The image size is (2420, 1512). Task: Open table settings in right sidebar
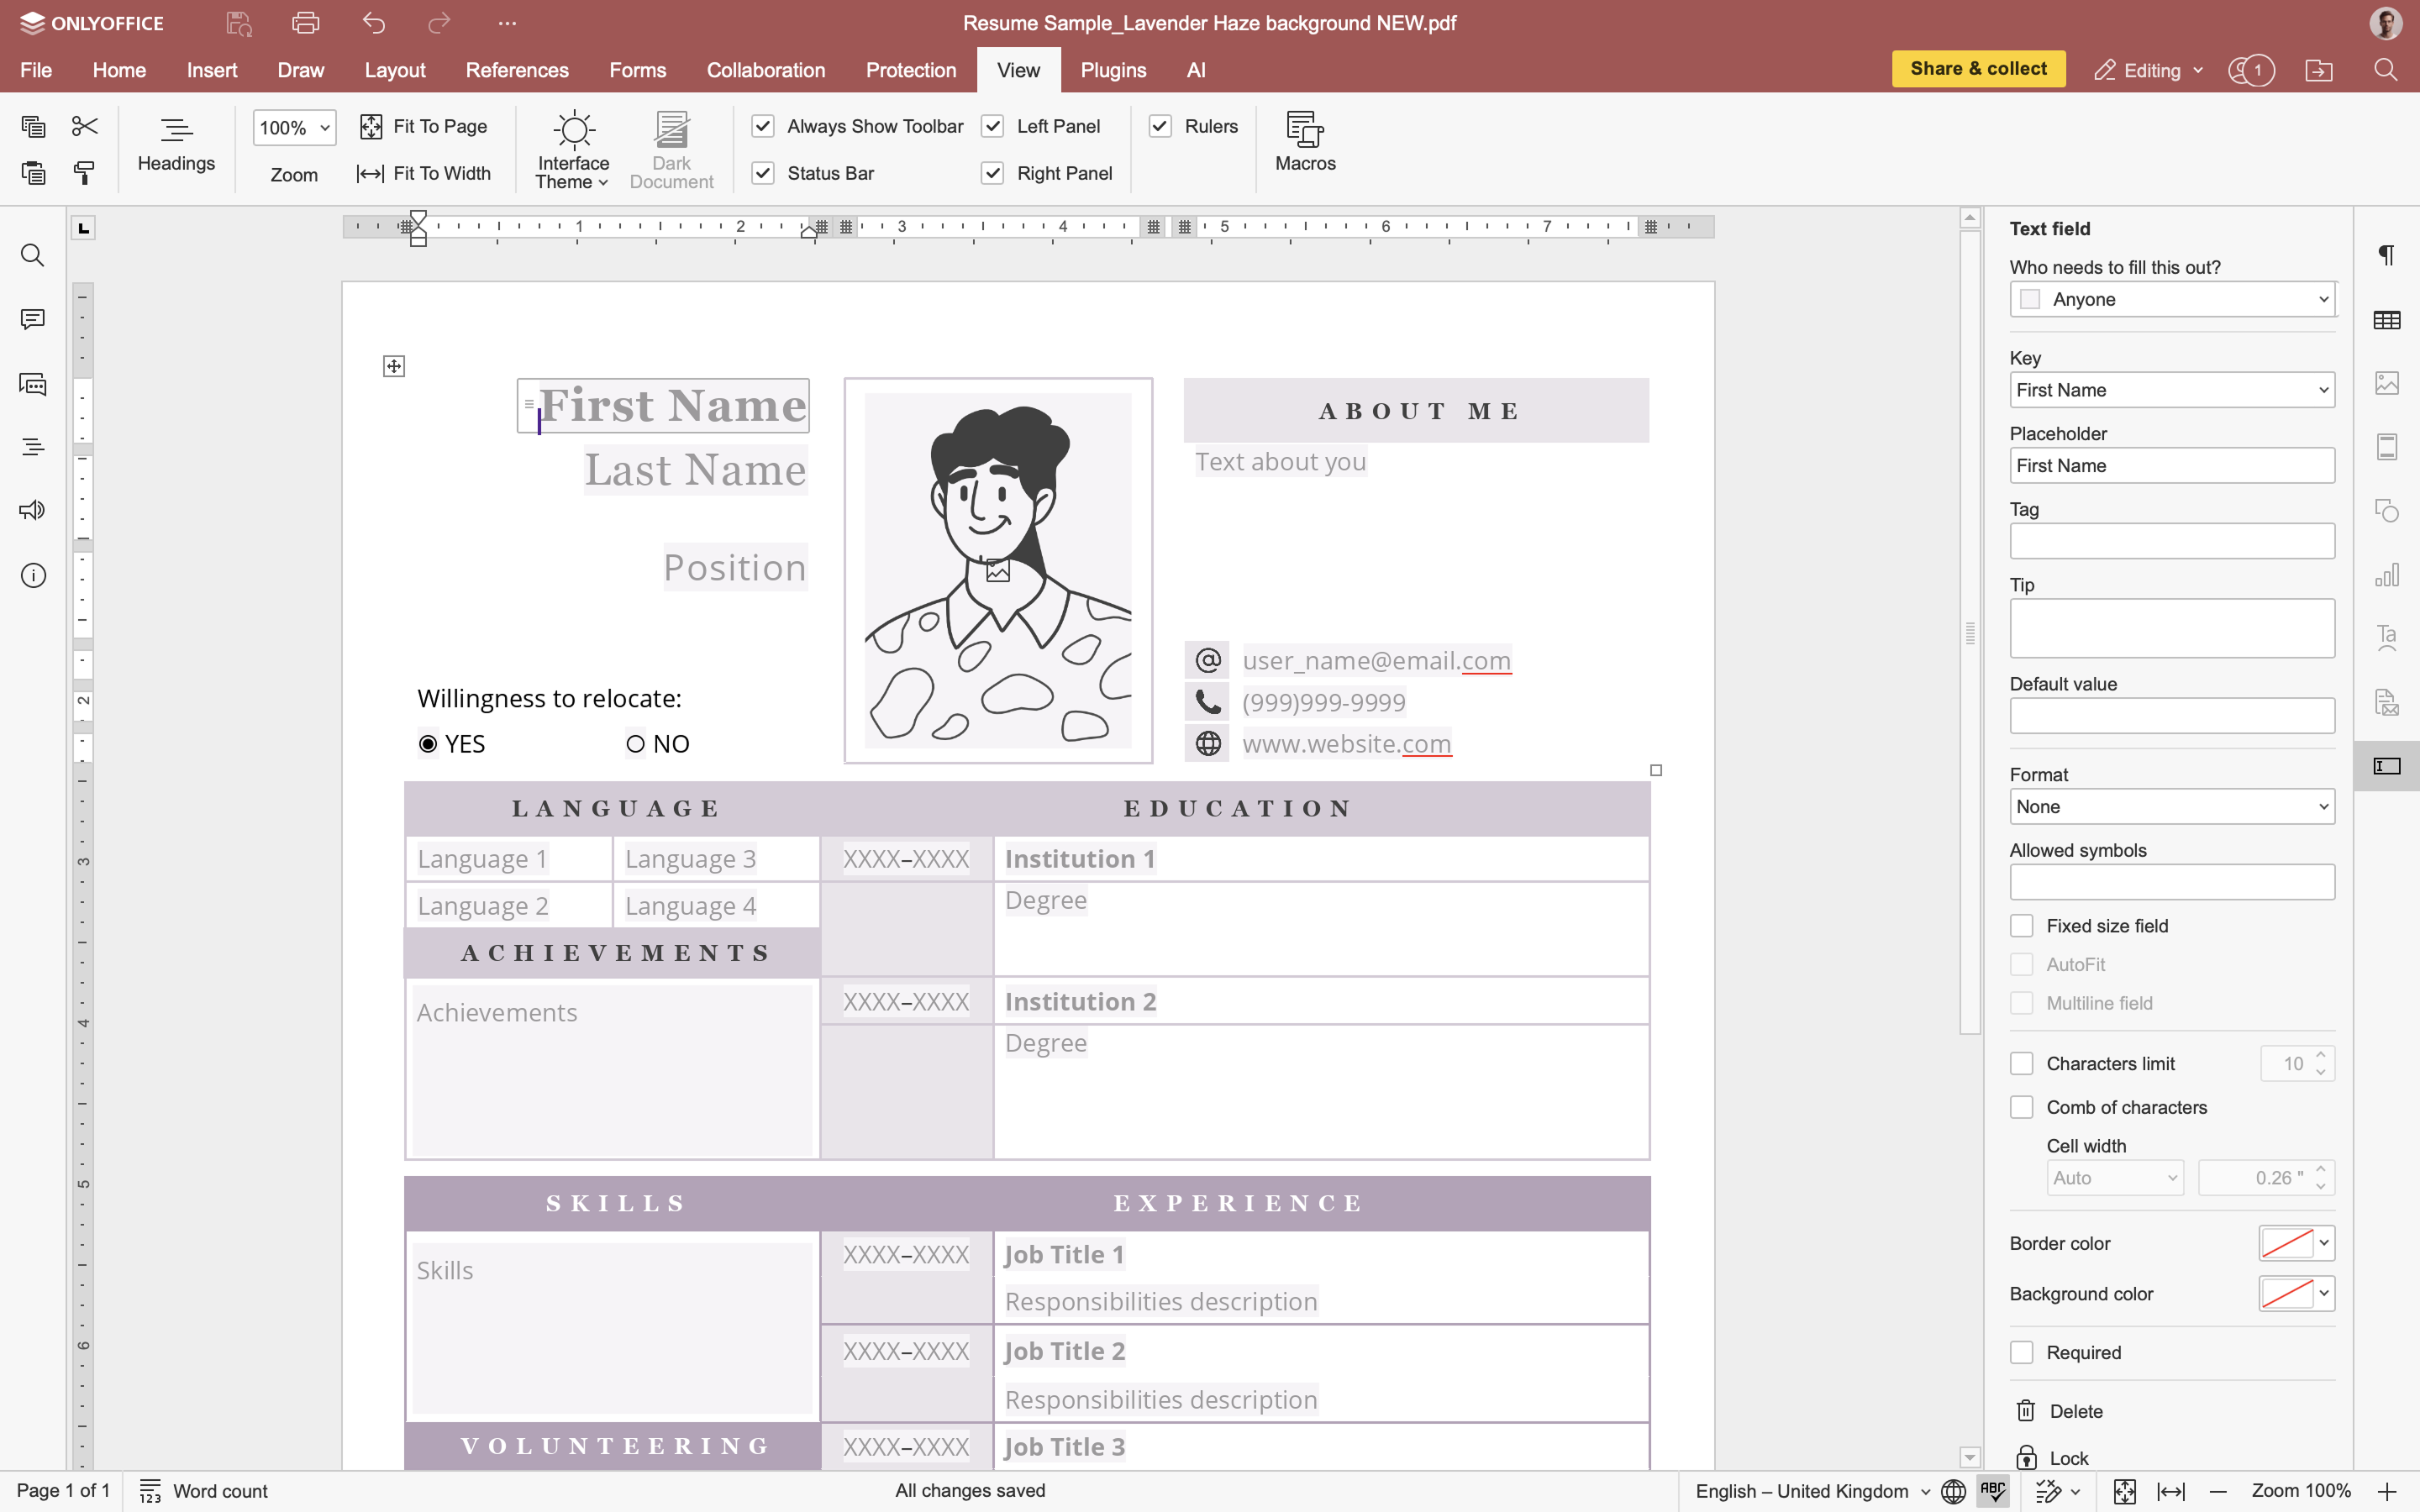tap(2387, 320)
